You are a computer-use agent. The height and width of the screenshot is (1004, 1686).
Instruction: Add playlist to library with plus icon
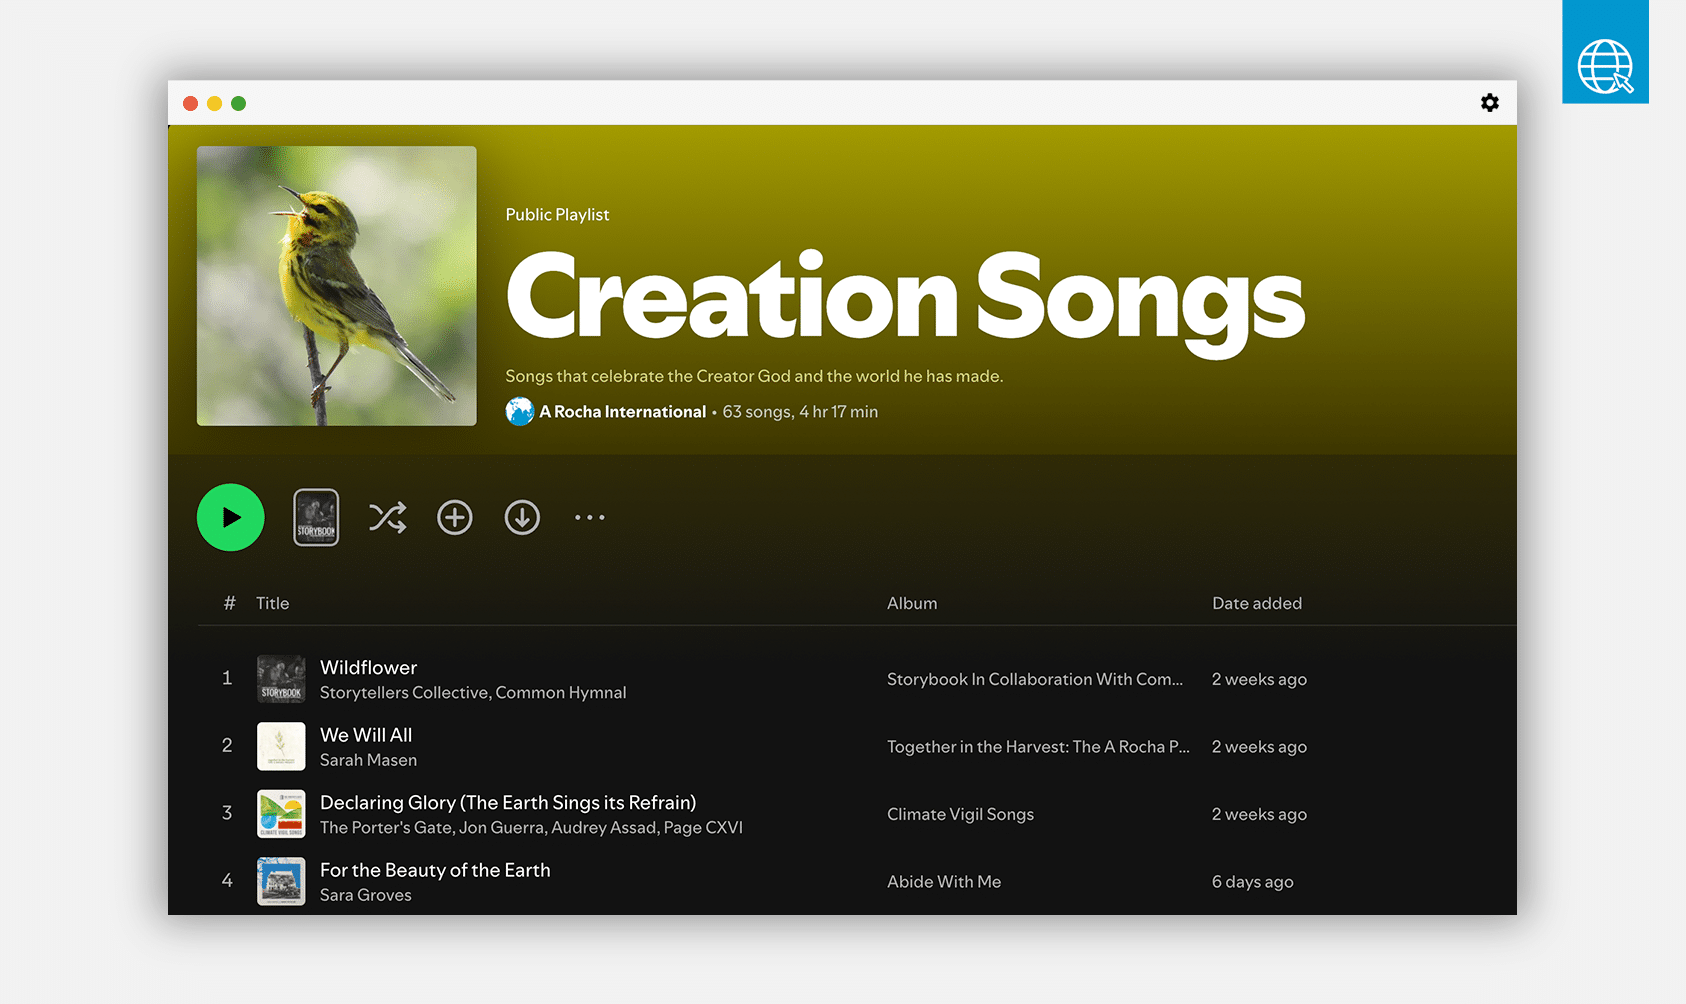tap(455, 517)
